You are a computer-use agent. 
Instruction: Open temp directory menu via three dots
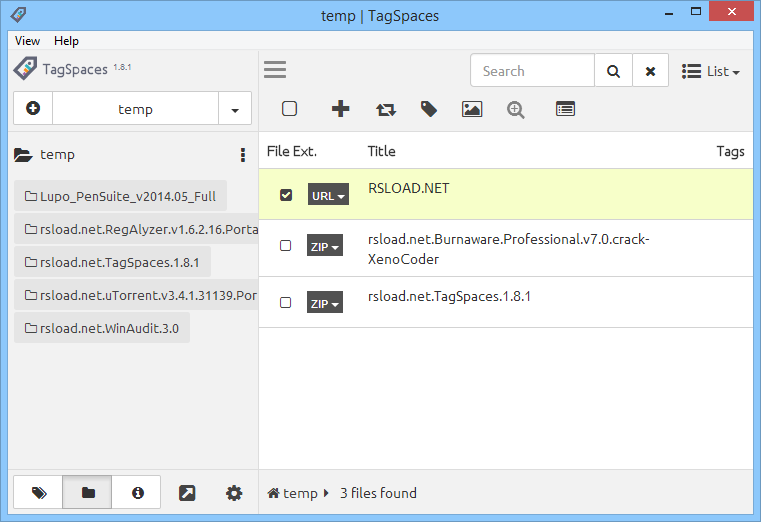pos(243,155)
